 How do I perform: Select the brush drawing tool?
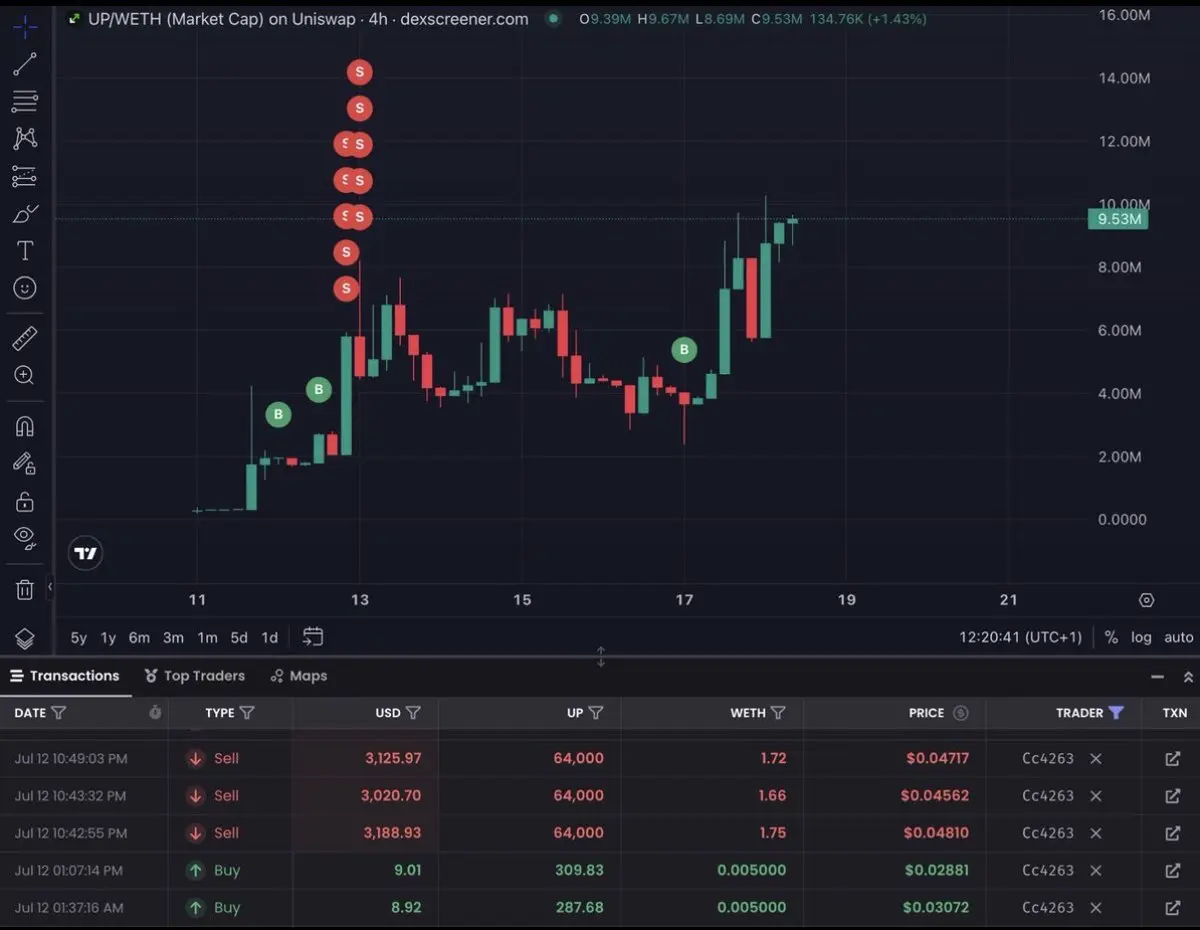25,213
